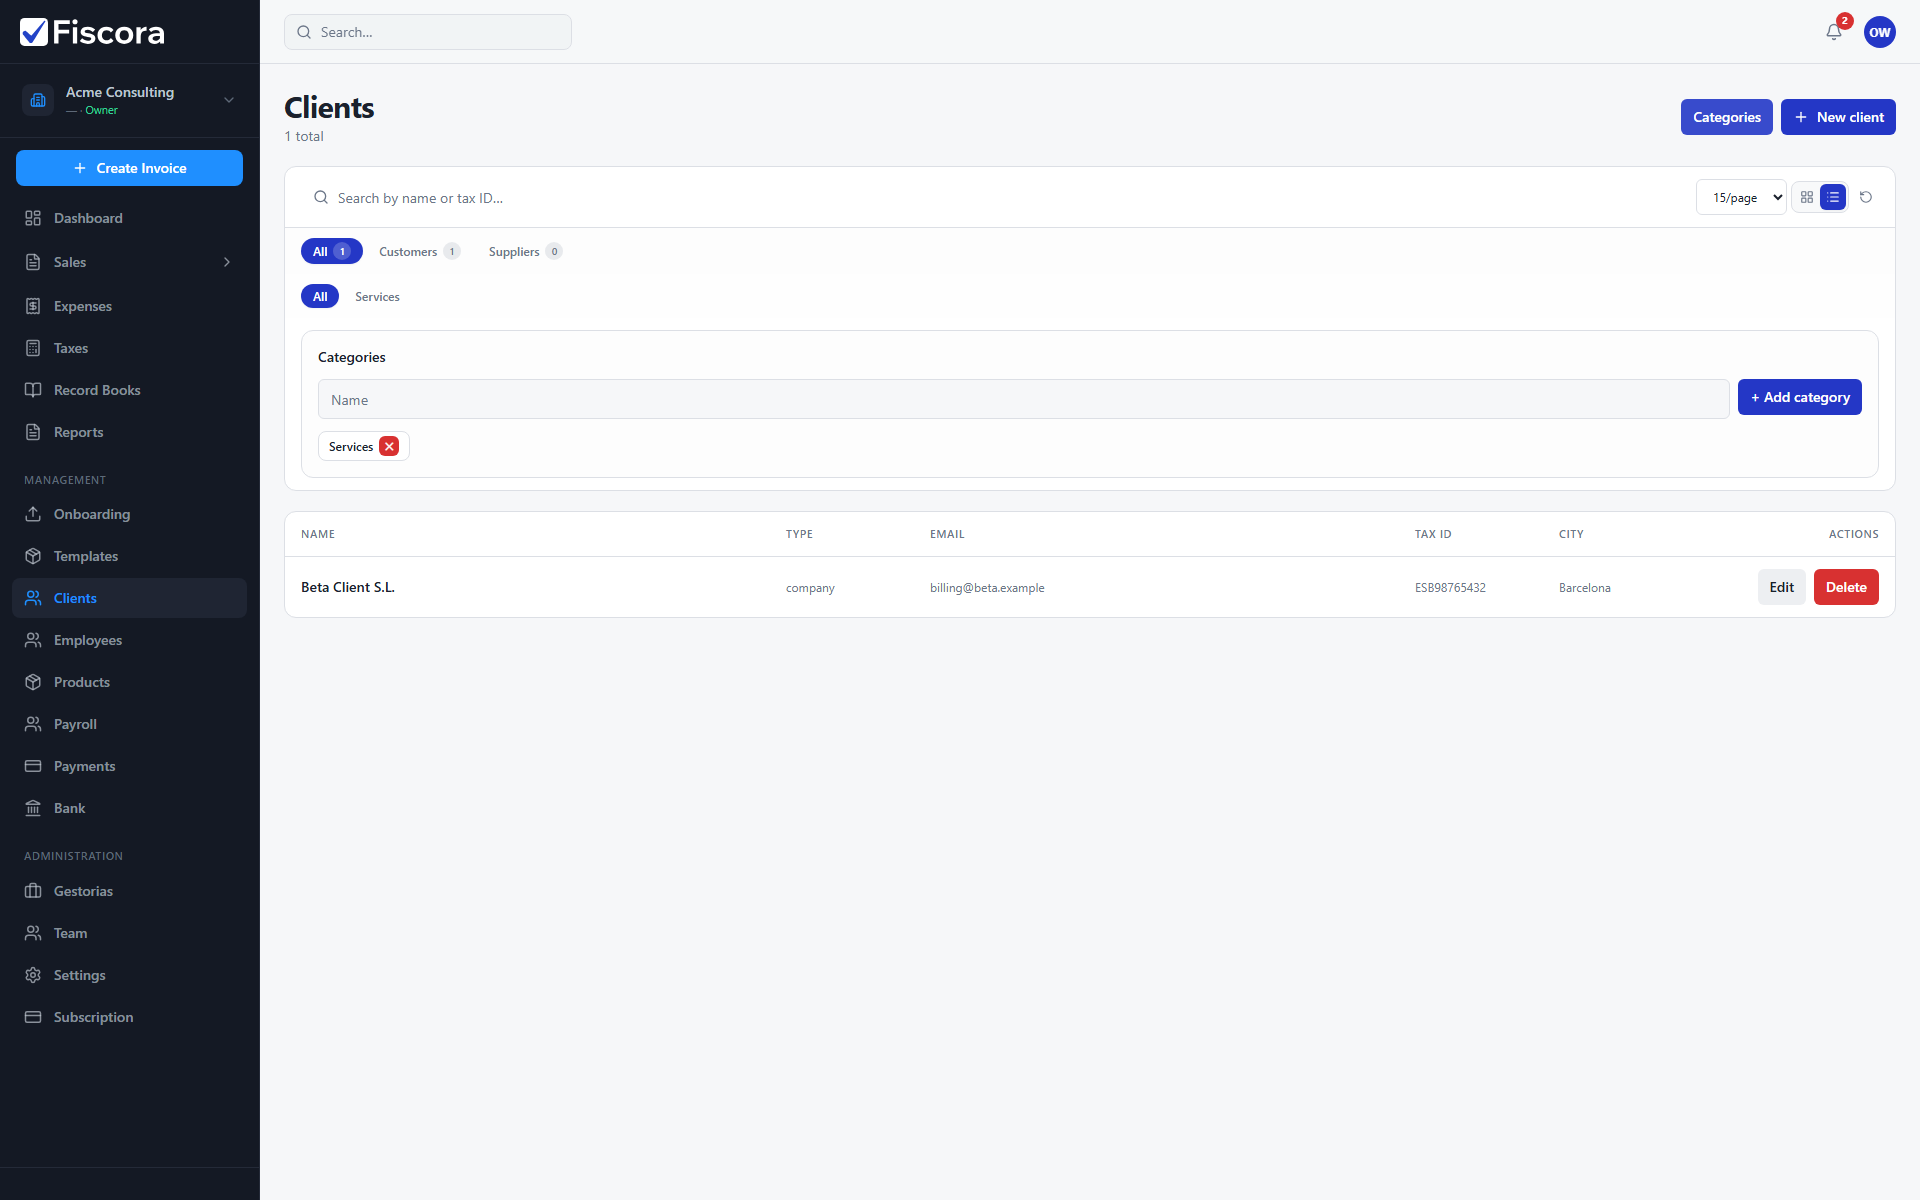Click the Taxes calculator icon

pos(33,348)
